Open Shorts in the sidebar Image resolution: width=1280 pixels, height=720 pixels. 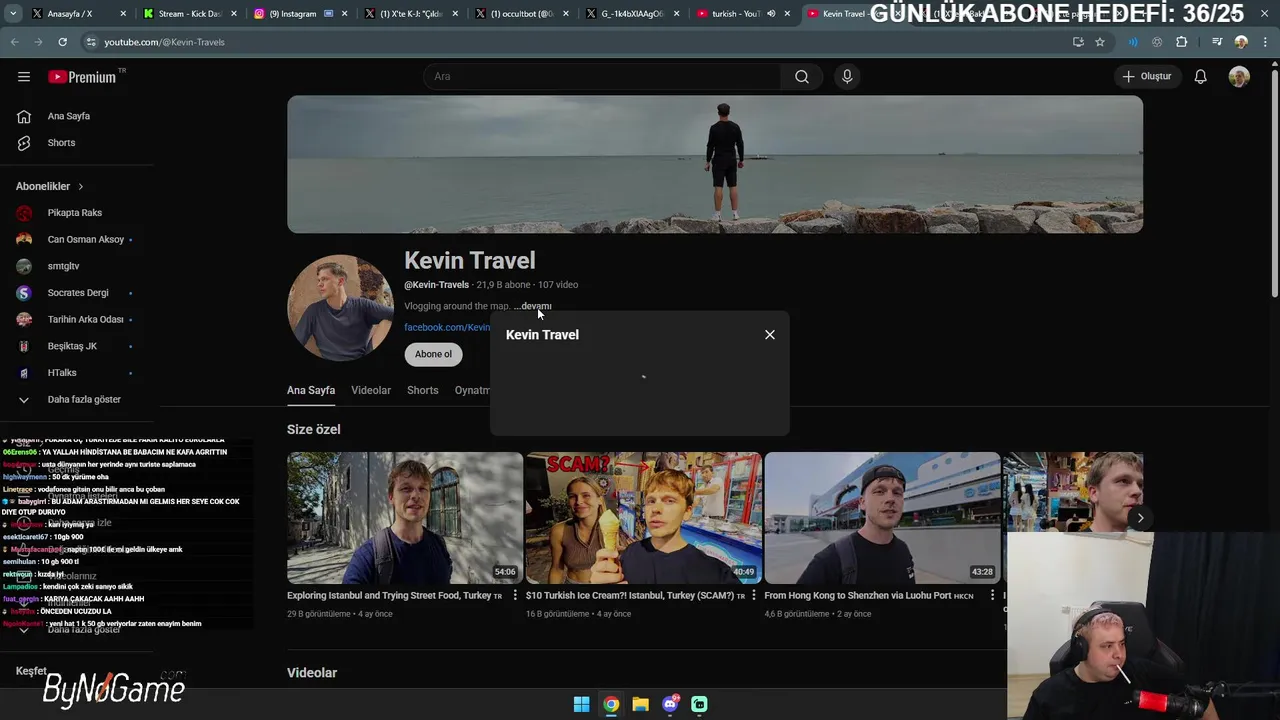point(61,143)
